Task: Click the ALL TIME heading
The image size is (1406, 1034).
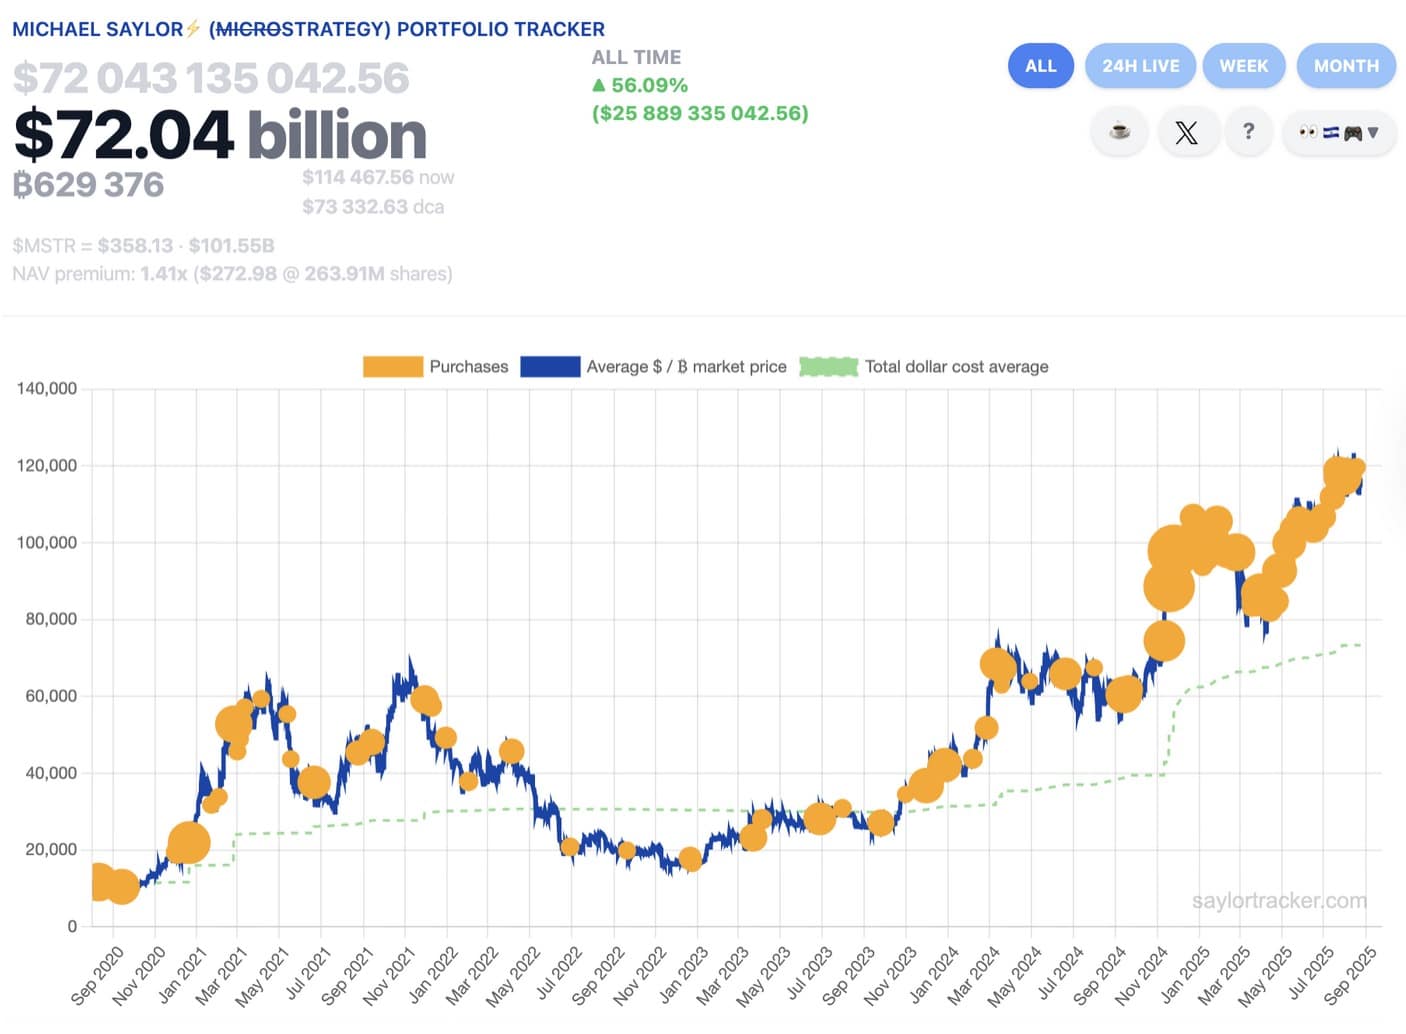Action: (x=636, y=57)
